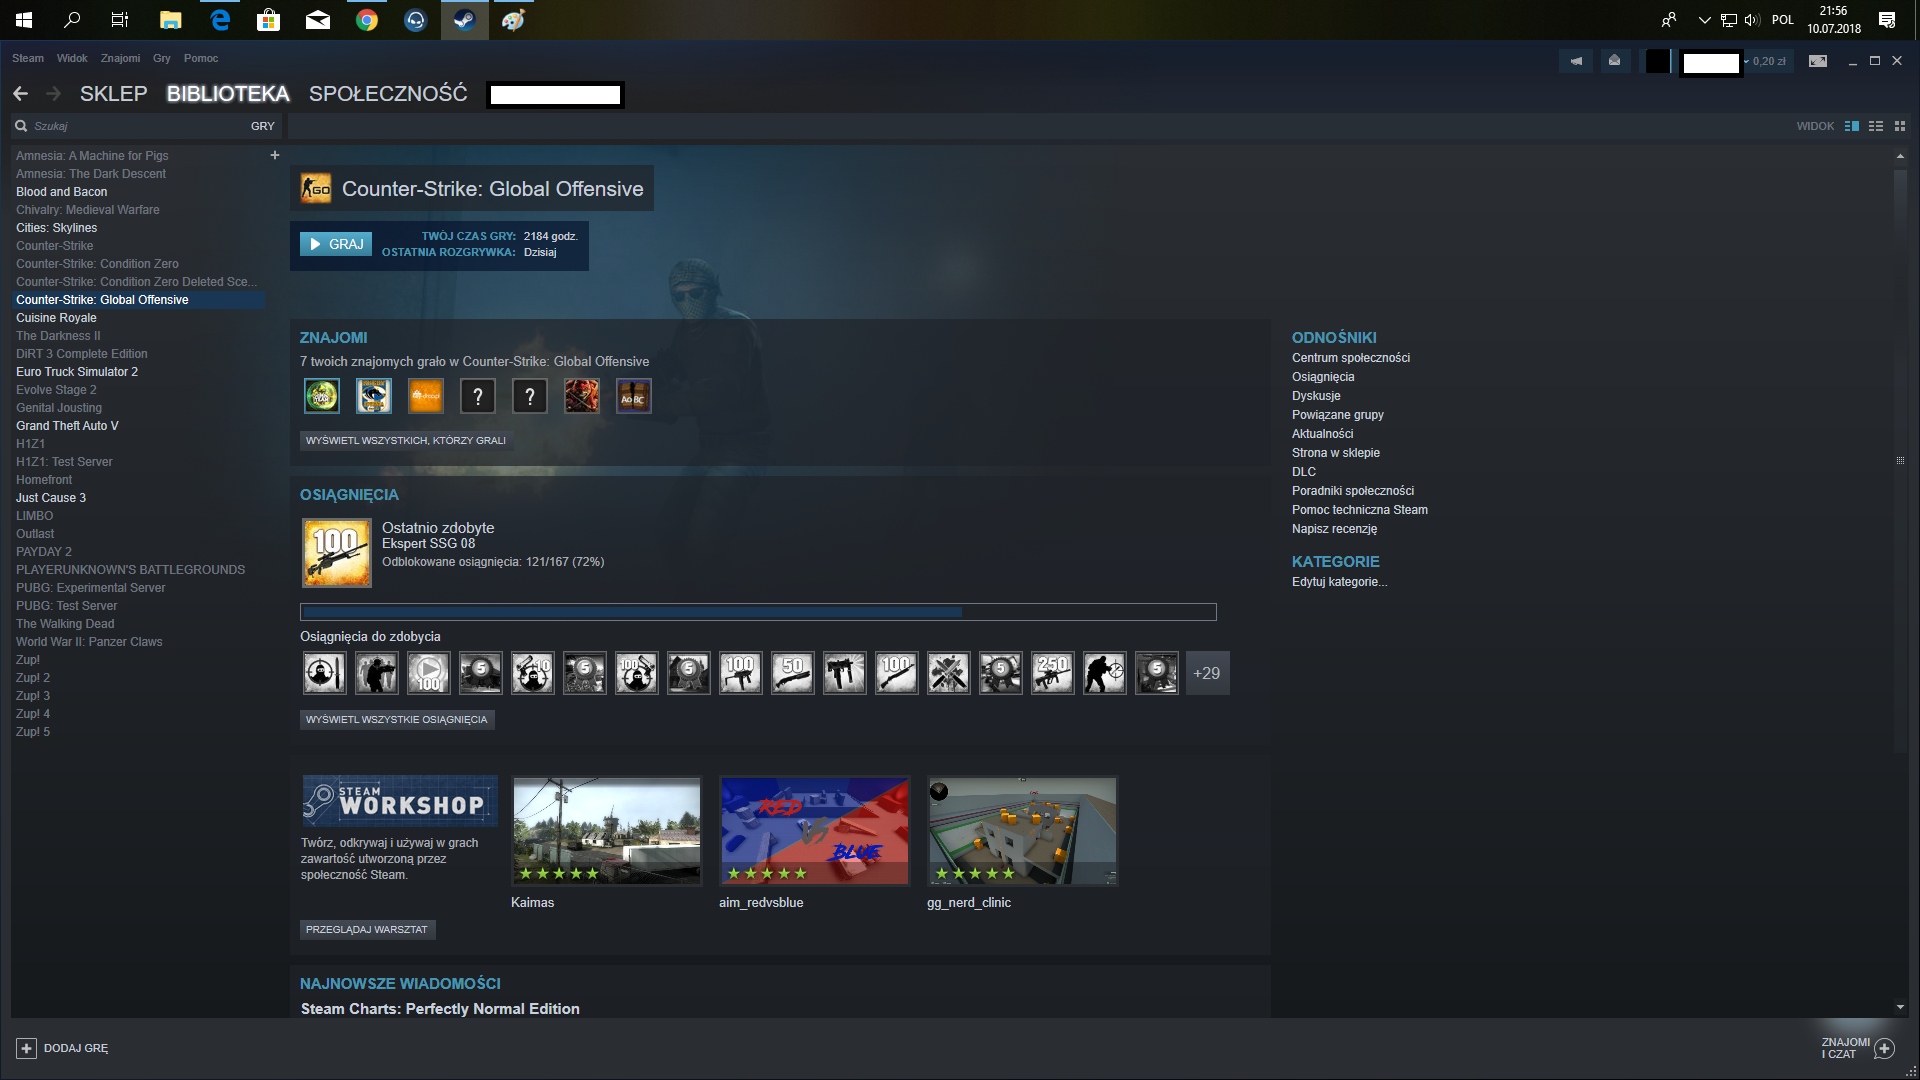Image resolution: width=1920 pixels, height=1080 pixels.
Task: Open the Napisz recenzję link
Action: click(1334, 528)
